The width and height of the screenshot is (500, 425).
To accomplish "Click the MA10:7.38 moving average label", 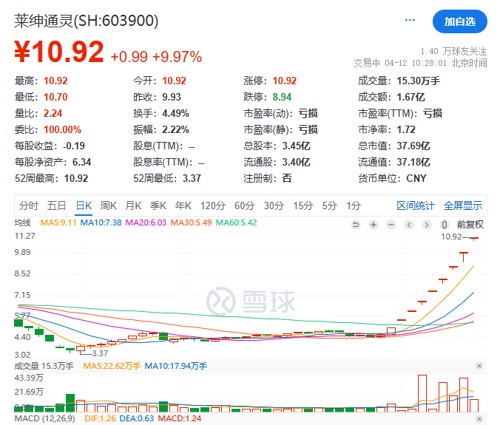I will tap(101, 223).
